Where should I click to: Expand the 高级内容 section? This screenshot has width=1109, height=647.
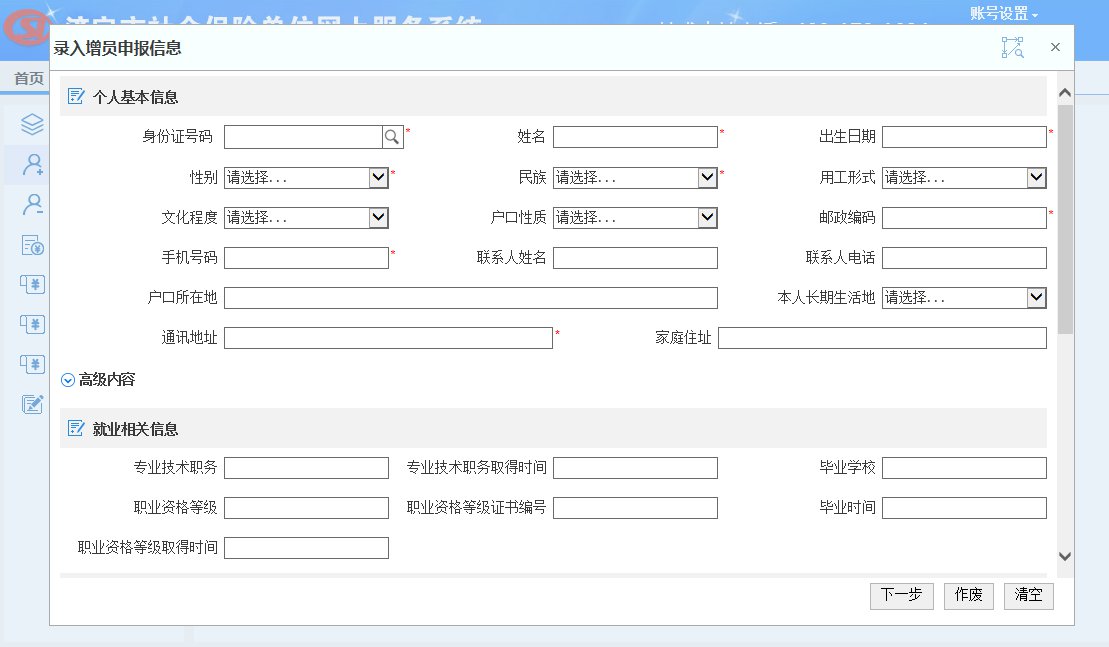[x=98, y=380]
